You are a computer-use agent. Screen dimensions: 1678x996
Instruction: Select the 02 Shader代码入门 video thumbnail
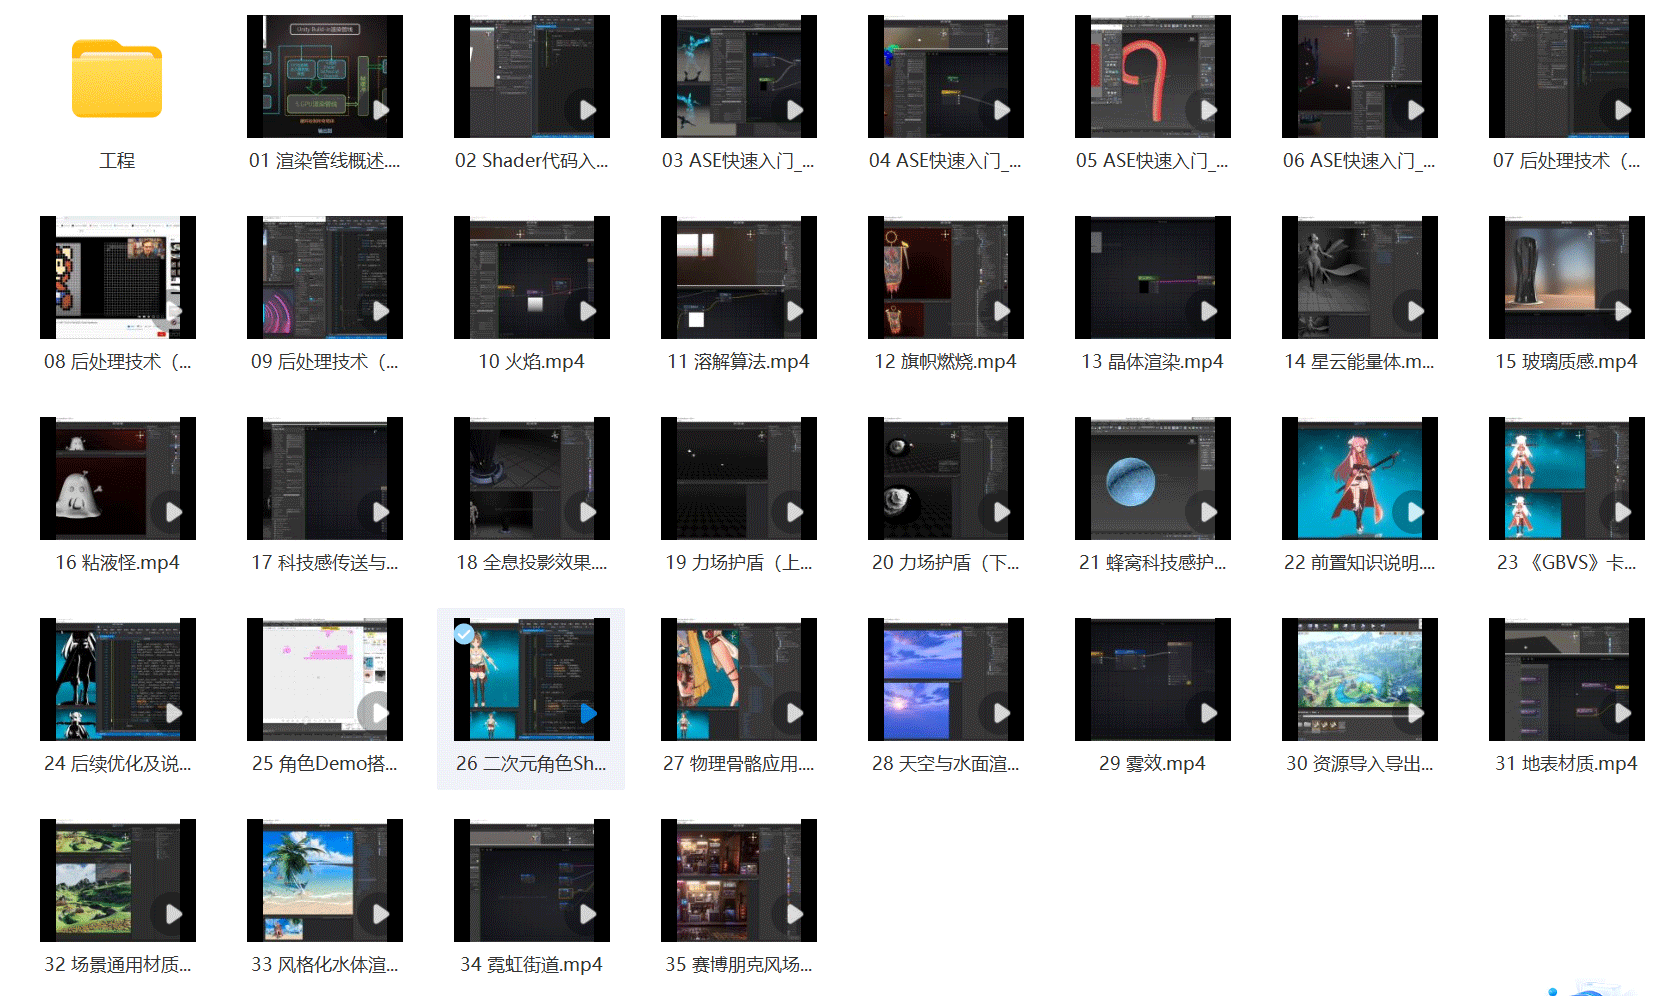click(x=531, y=77)
